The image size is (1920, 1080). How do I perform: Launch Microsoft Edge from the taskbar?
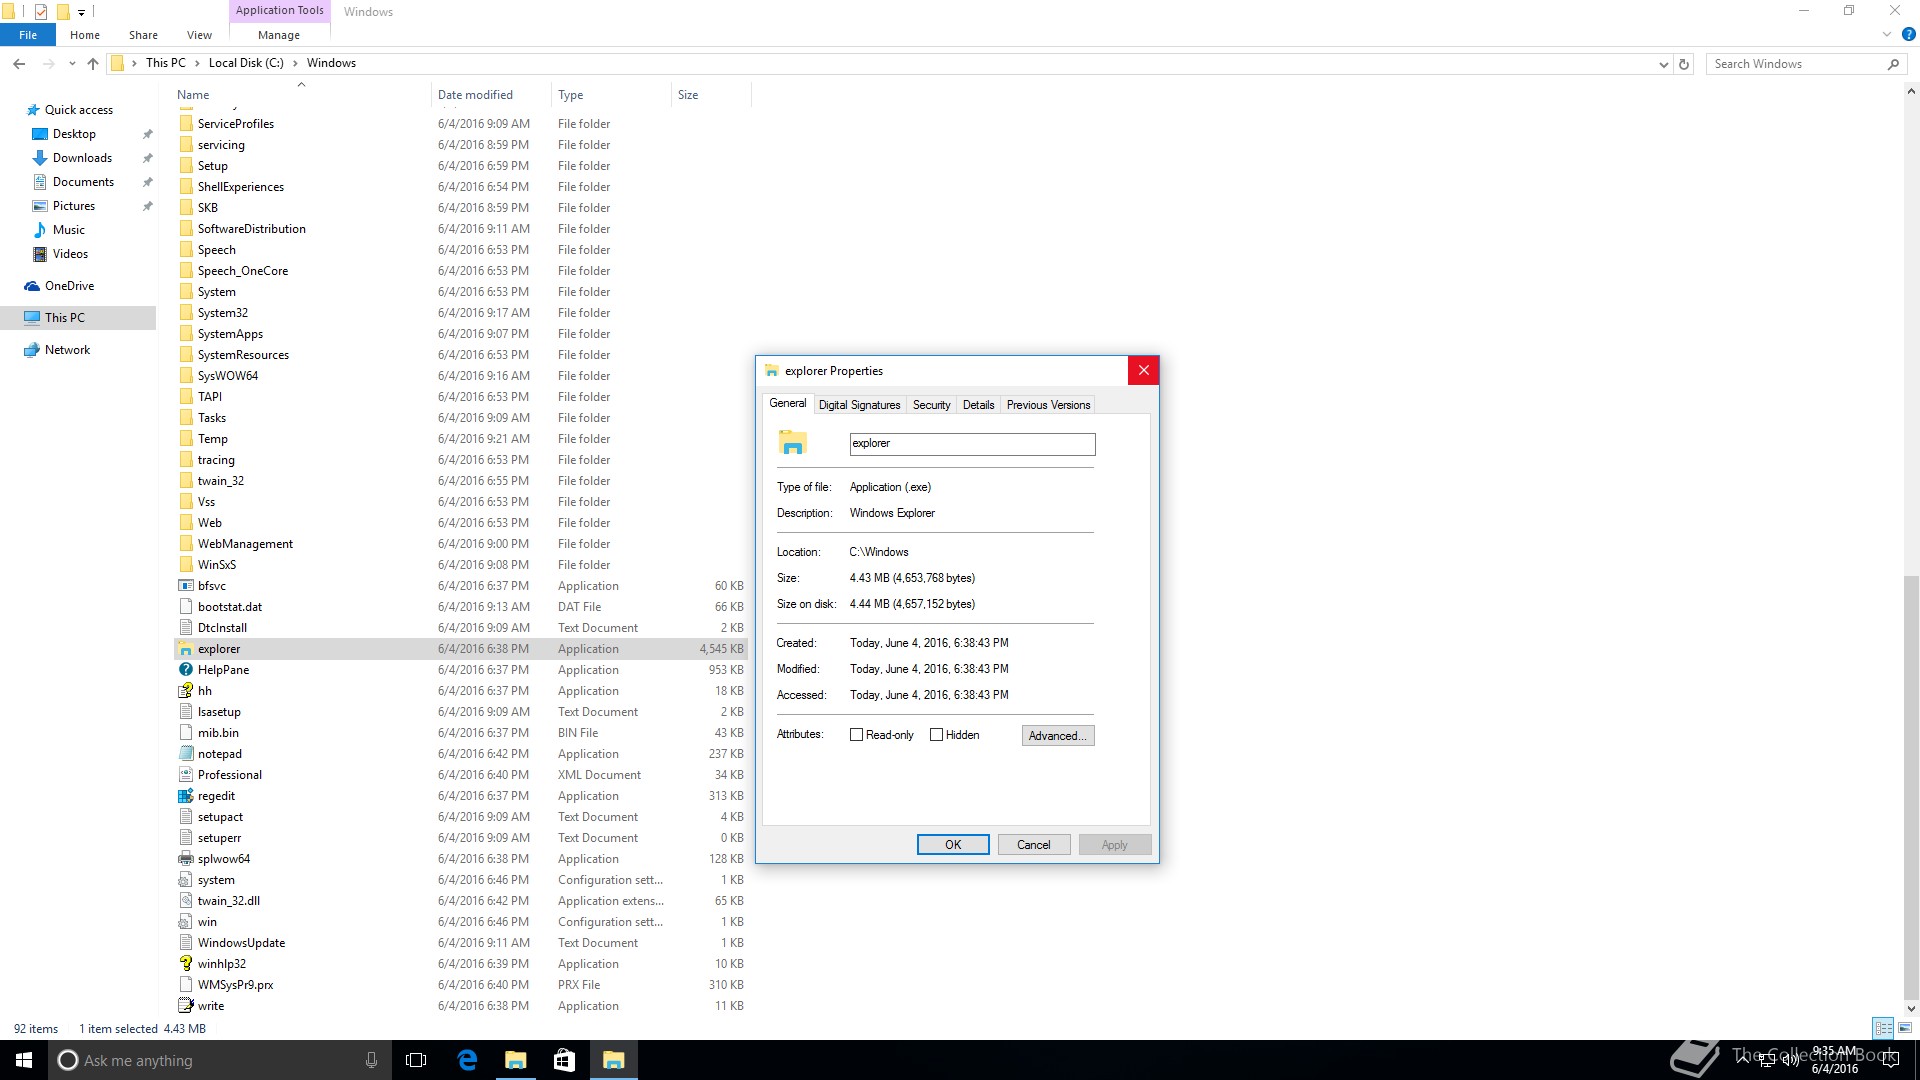467,1060
